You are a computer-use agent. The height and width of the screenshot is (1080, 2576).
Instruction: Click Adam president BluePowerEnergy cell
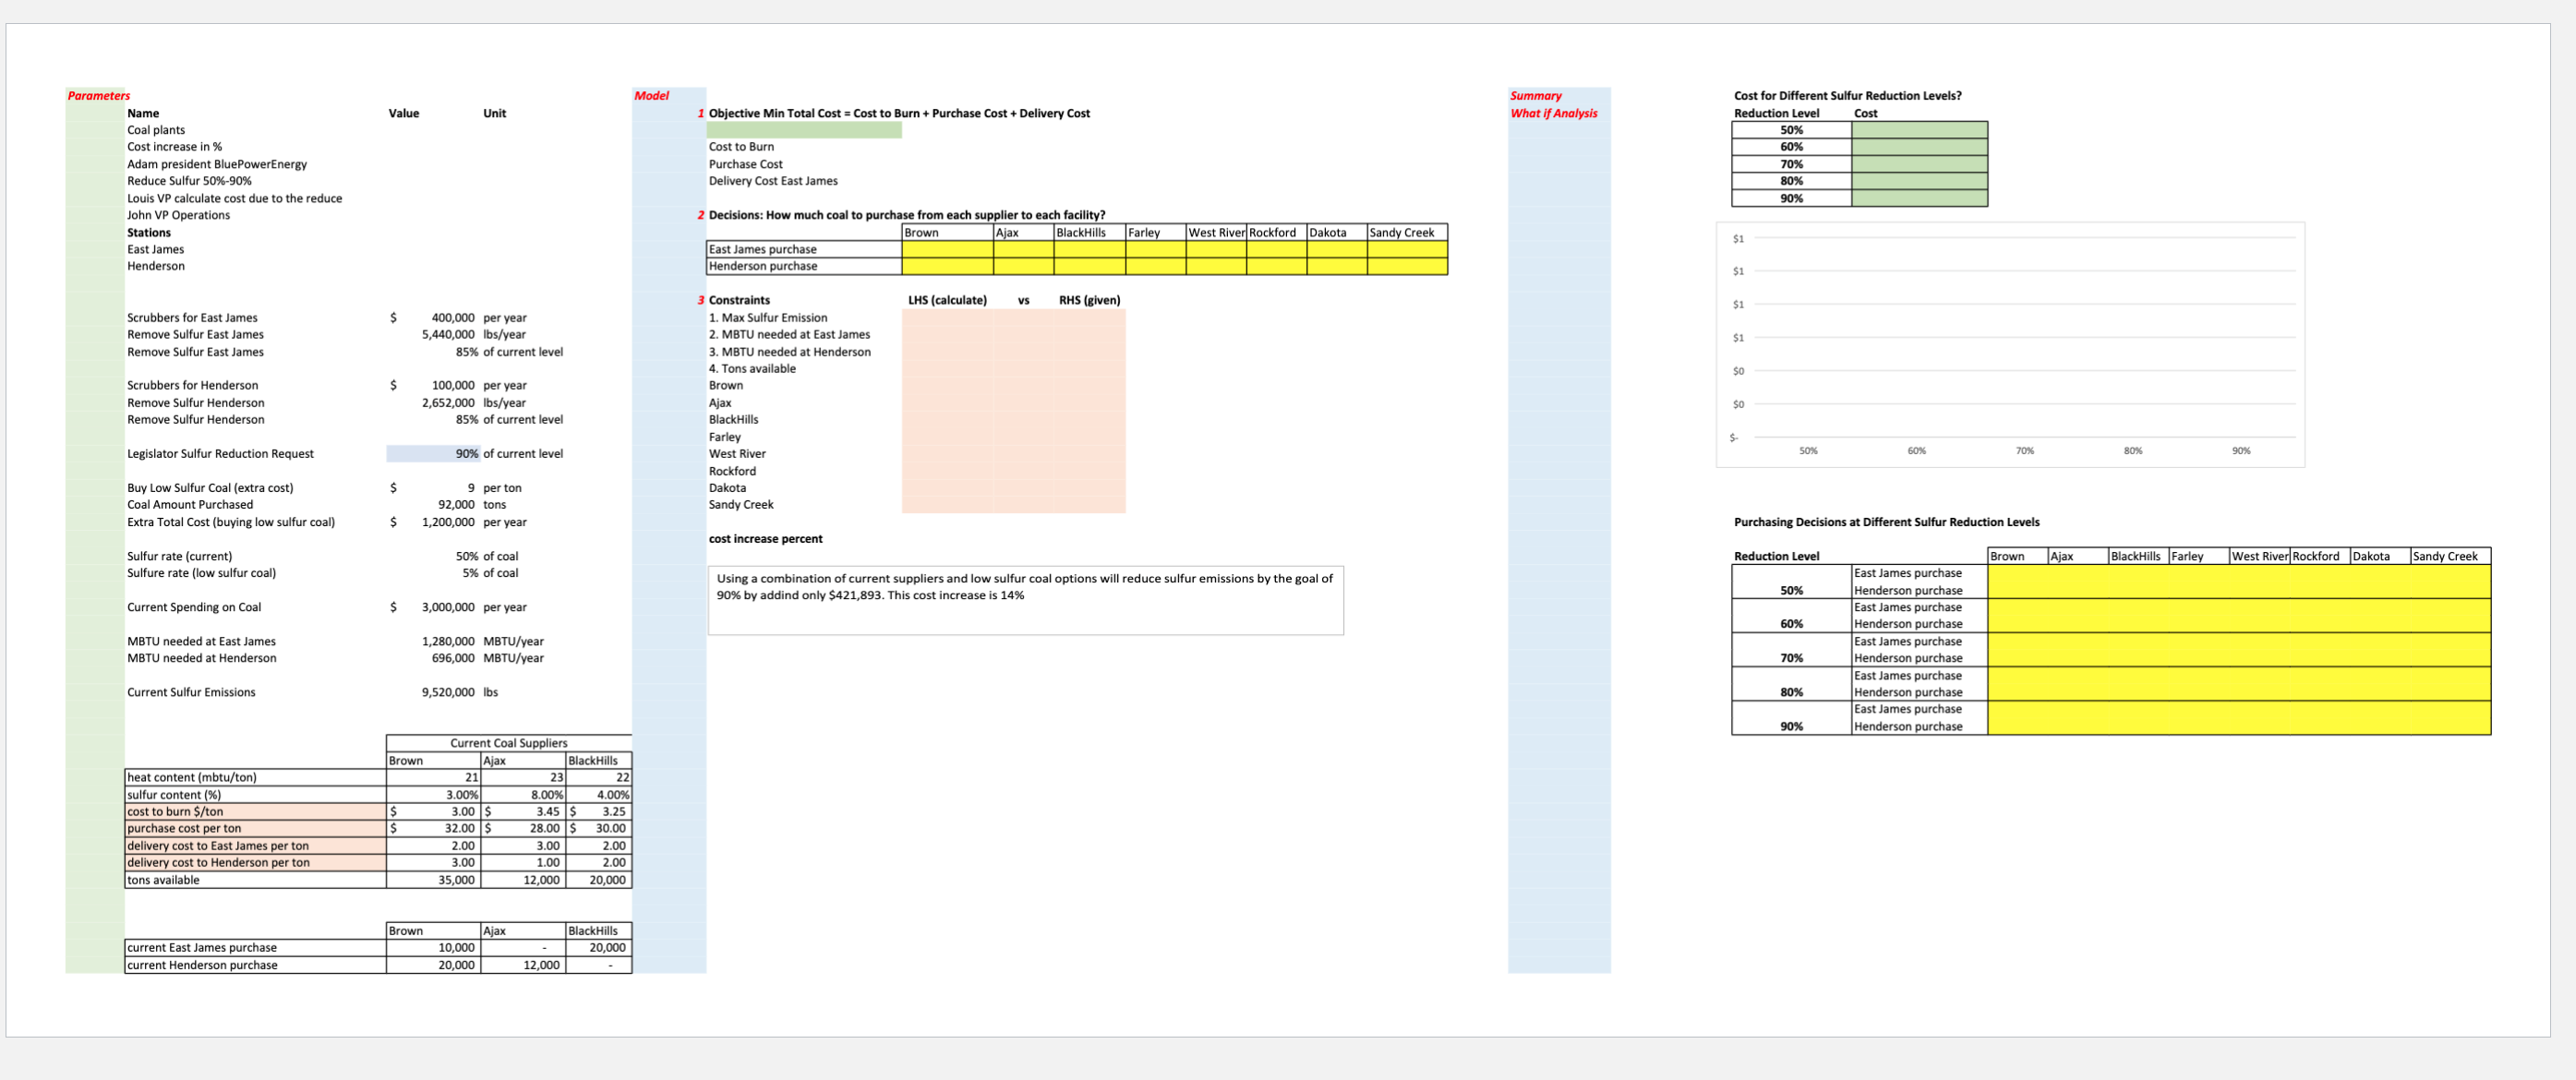(x=217, y=164)
